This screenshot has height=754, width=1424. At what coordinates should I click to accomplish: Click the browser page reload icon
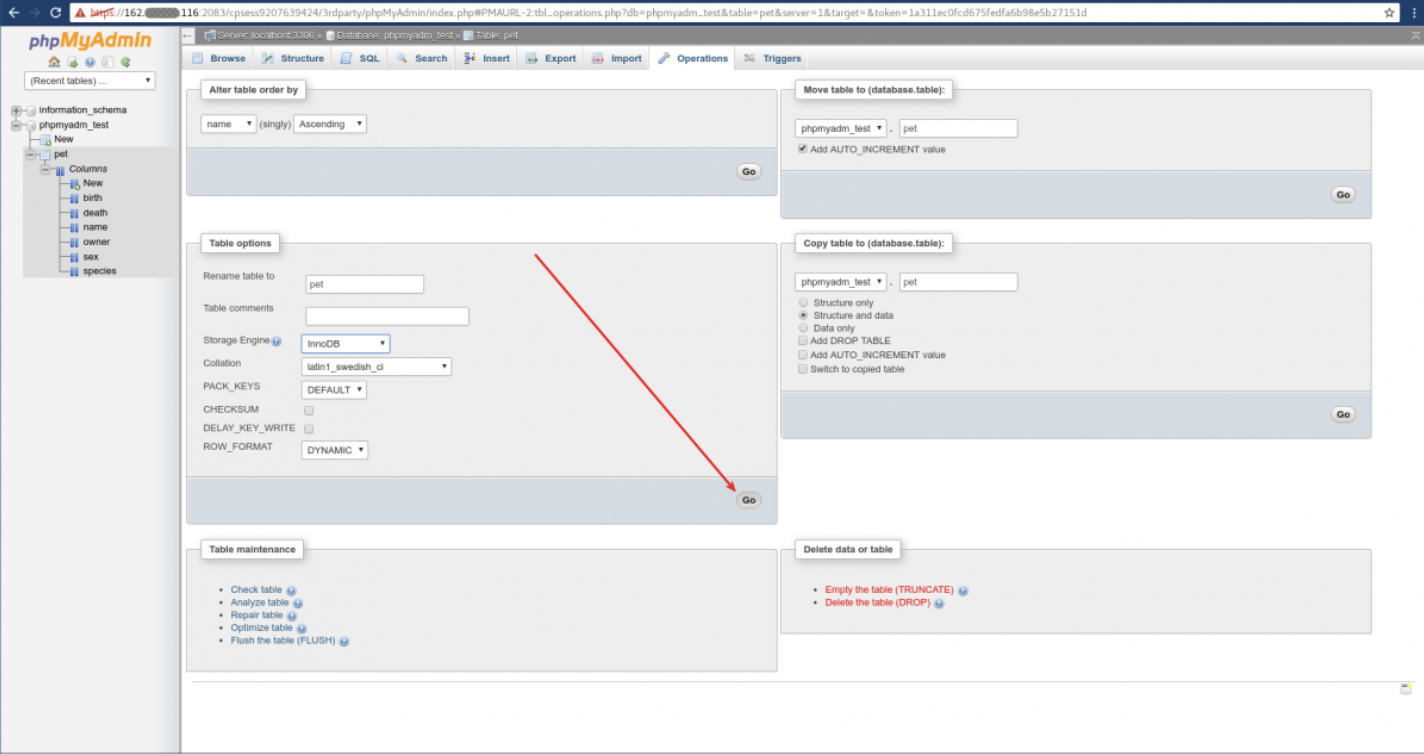[x=55, y=13]
